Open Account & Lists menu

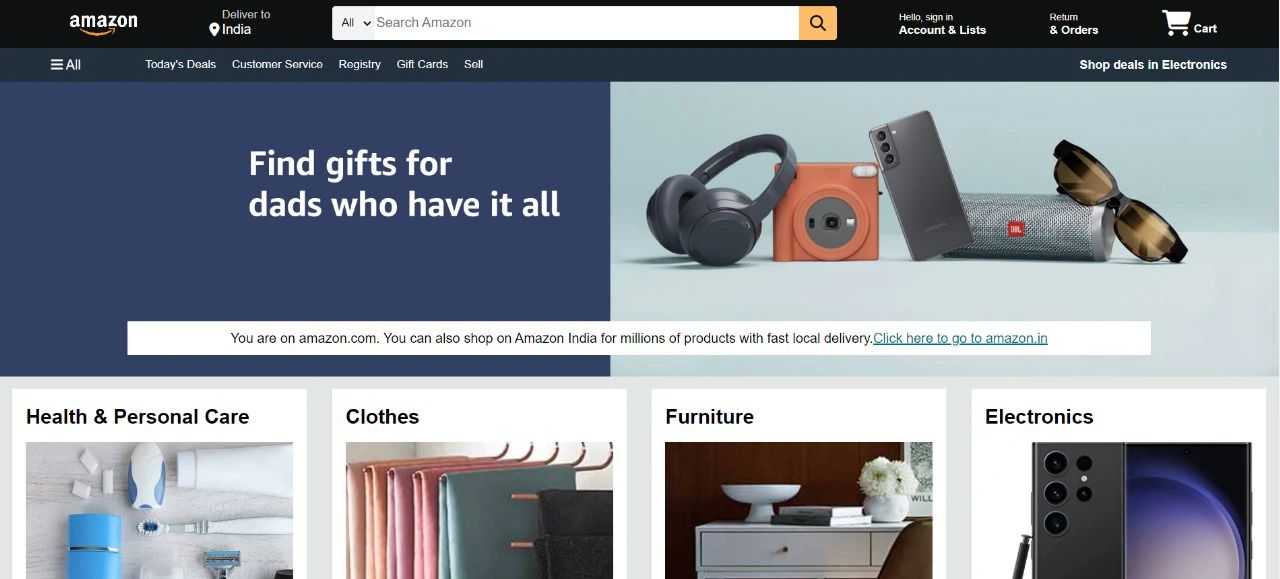point(942,24)
